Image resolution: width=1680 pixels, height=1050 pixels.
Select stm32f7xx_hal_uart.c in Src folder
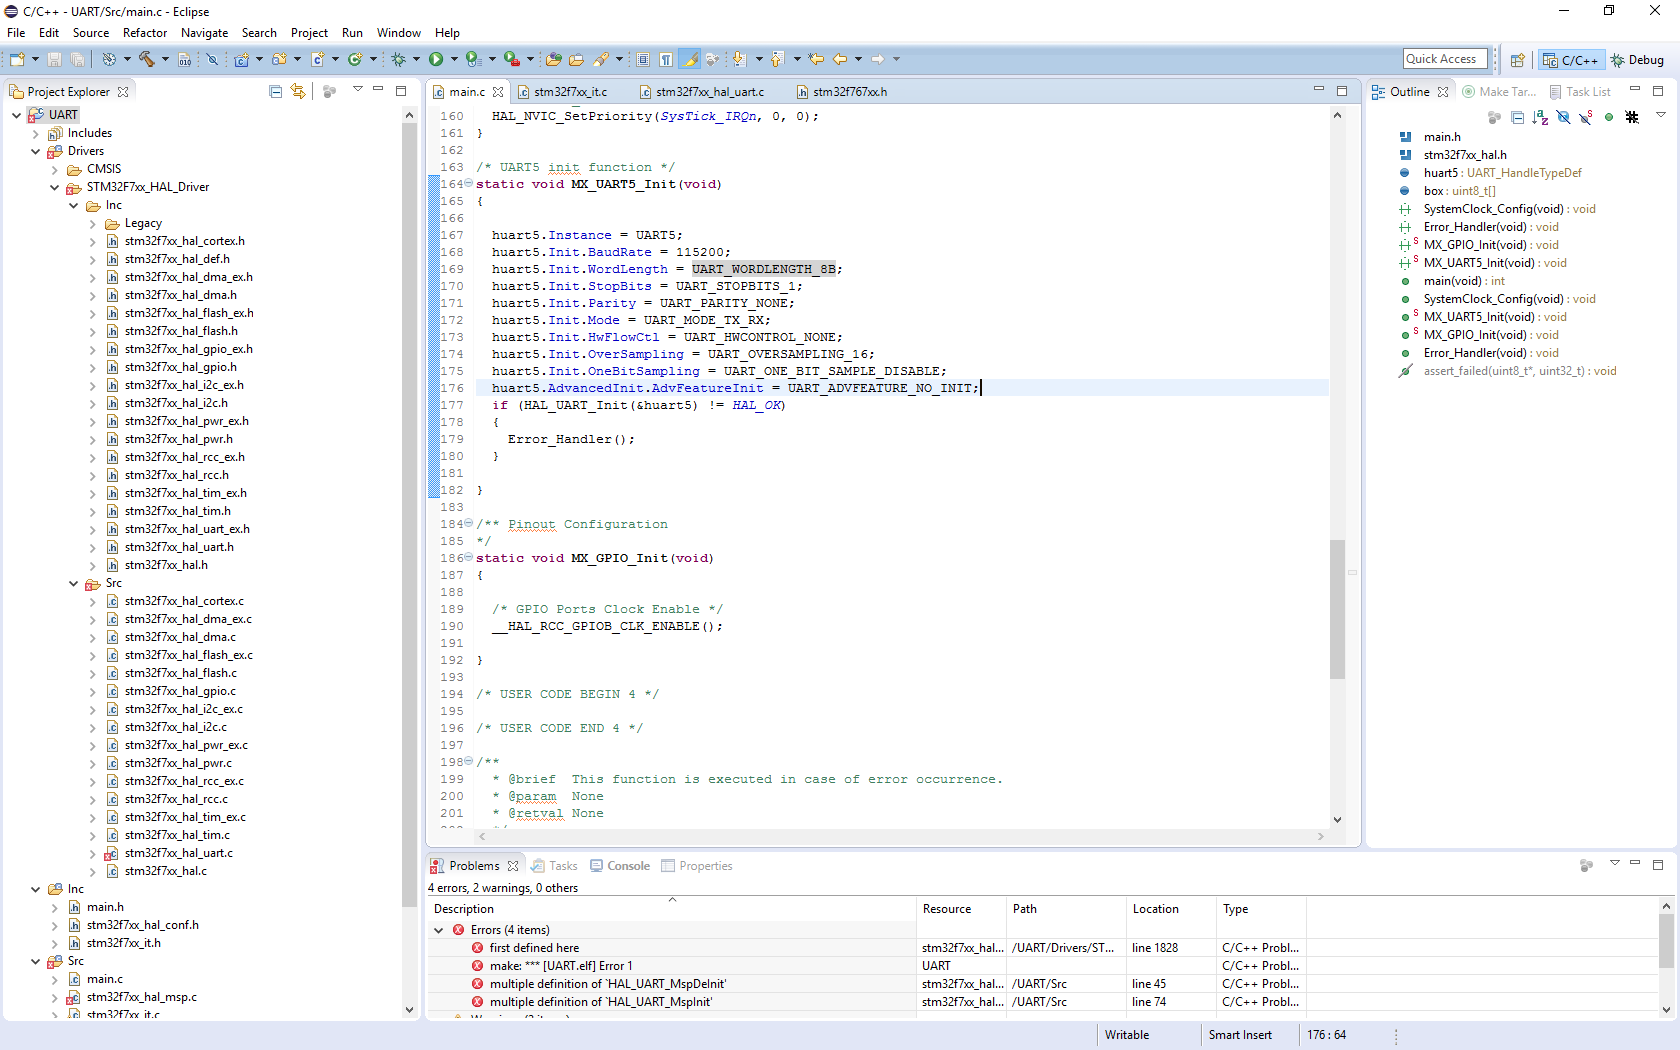178,853
